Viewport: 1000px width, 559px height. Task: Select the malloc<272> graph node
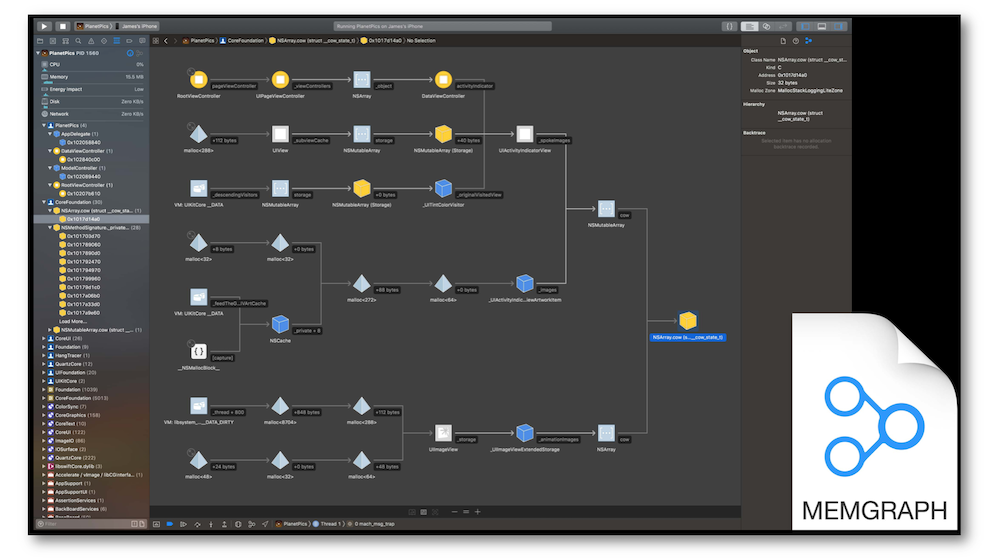(362, 284)
